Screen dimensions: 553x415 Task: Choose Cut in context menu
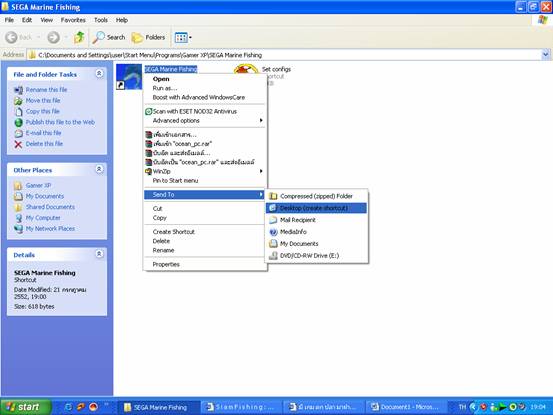(205, 209)
